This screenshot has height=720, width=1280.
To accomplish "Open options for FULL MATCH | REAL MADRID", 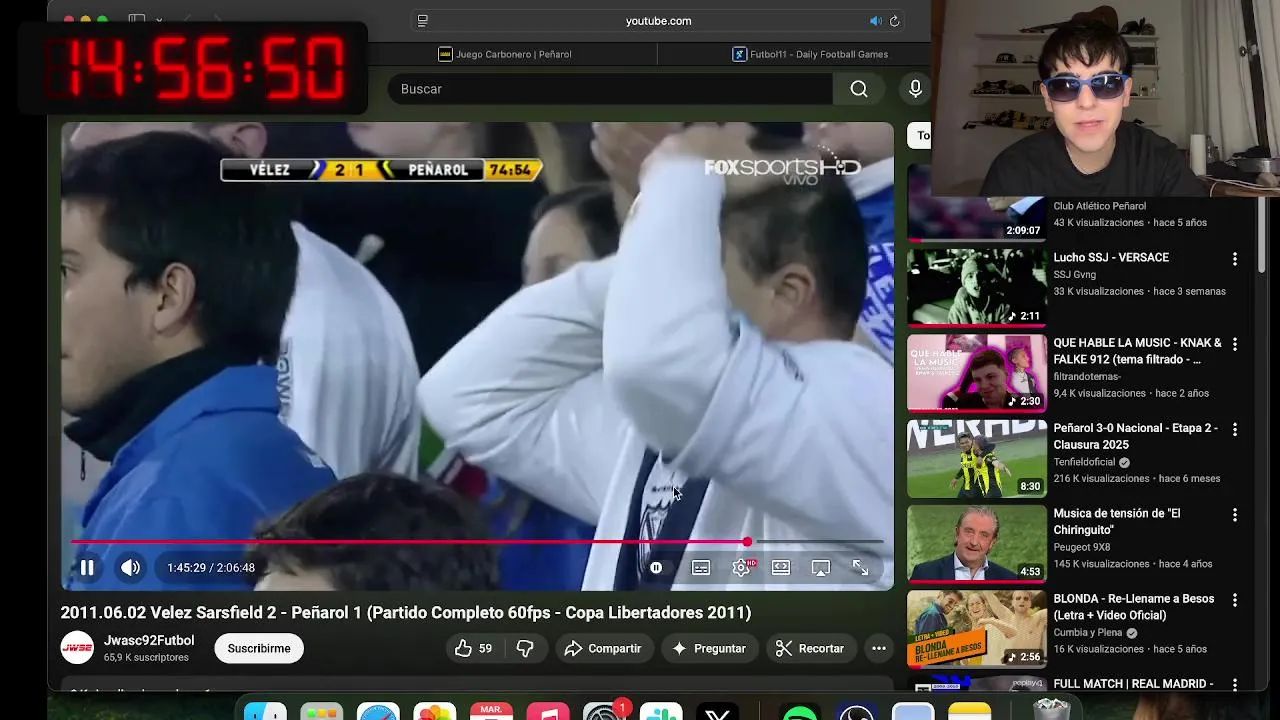I will coord(1234,685).
